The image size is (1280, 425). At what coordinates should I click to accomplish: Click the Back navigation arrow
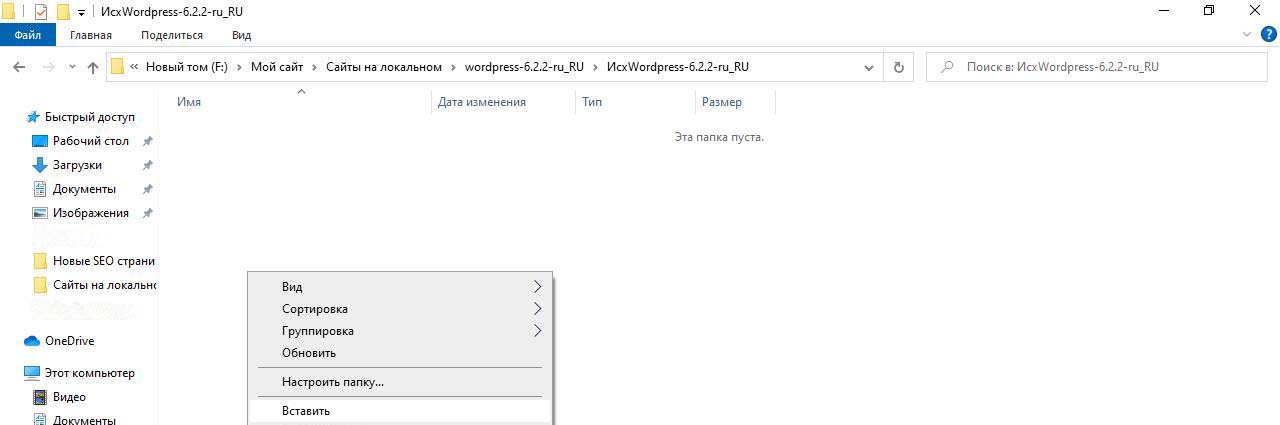point(19,67)
